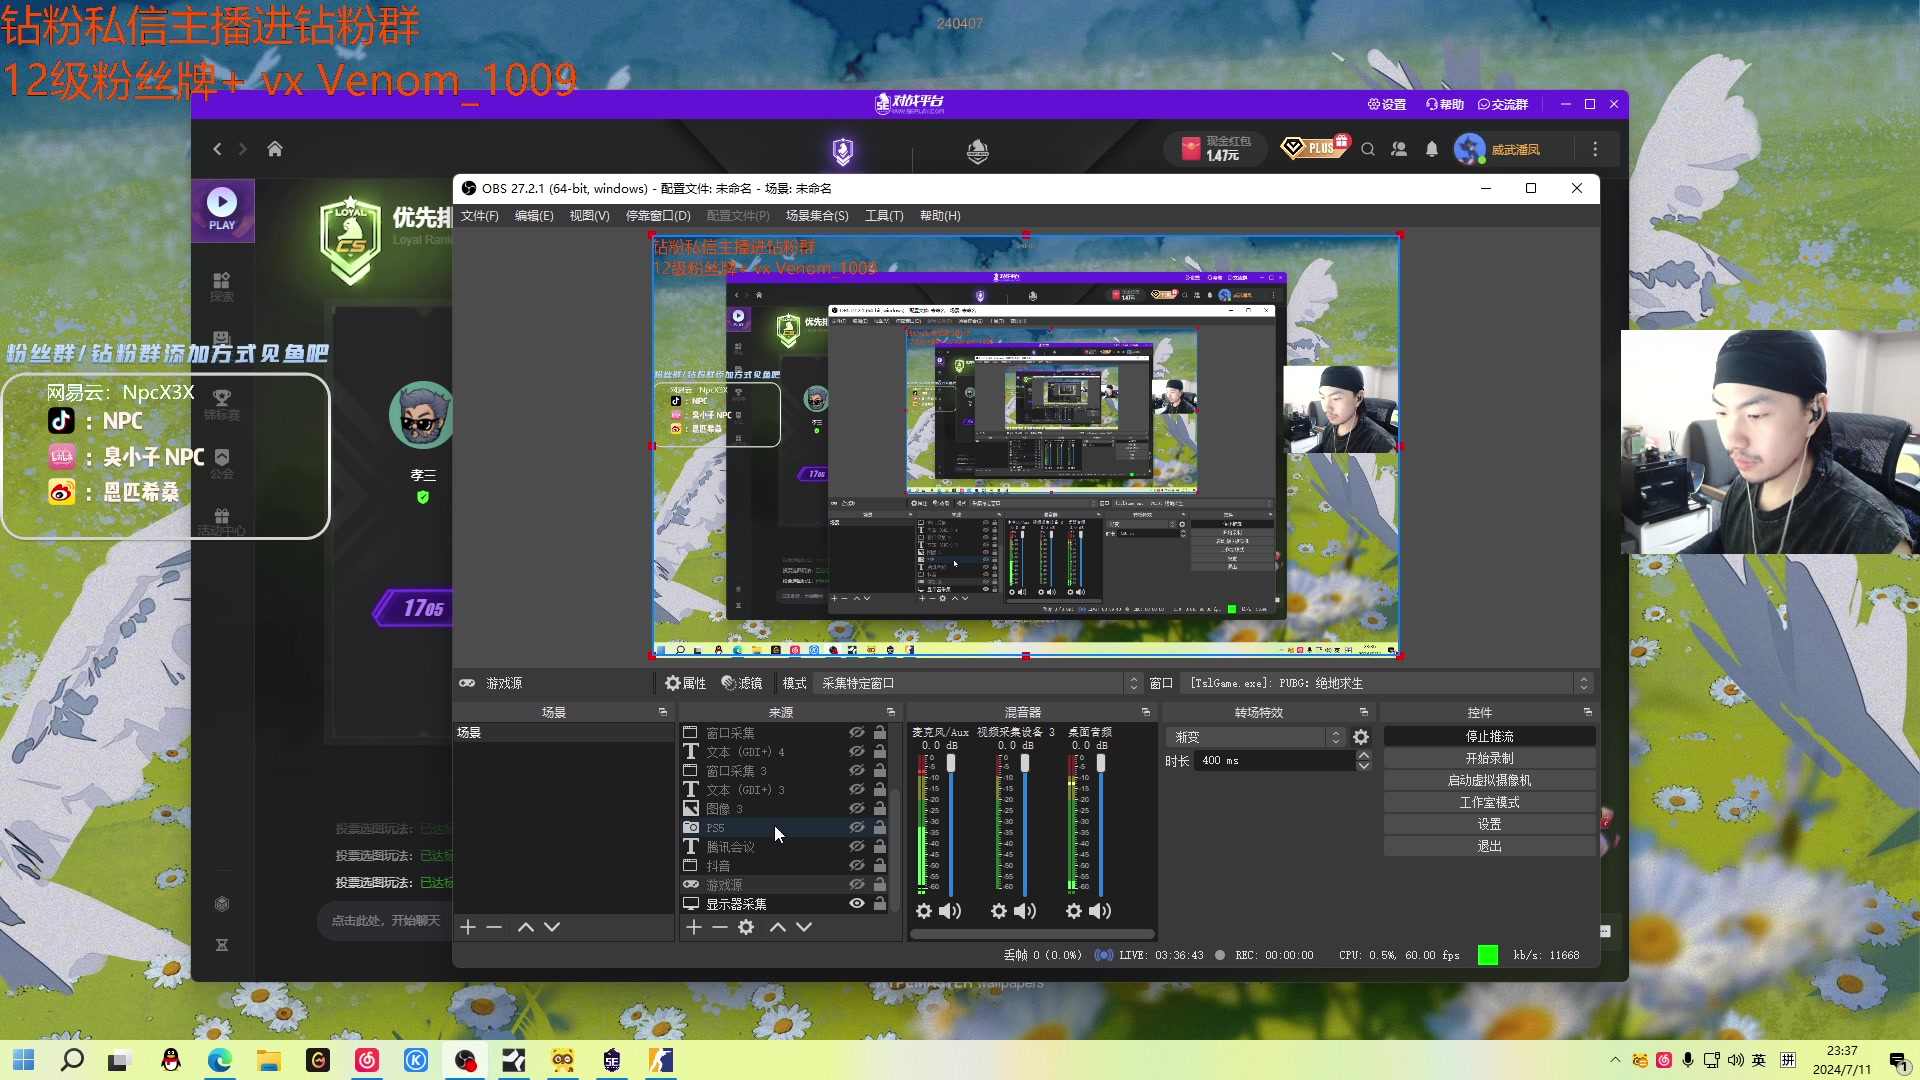The height and width of the screenshot is (1080, 1920).
Task: Move source down in Sources list
Action: coord(804,927)
